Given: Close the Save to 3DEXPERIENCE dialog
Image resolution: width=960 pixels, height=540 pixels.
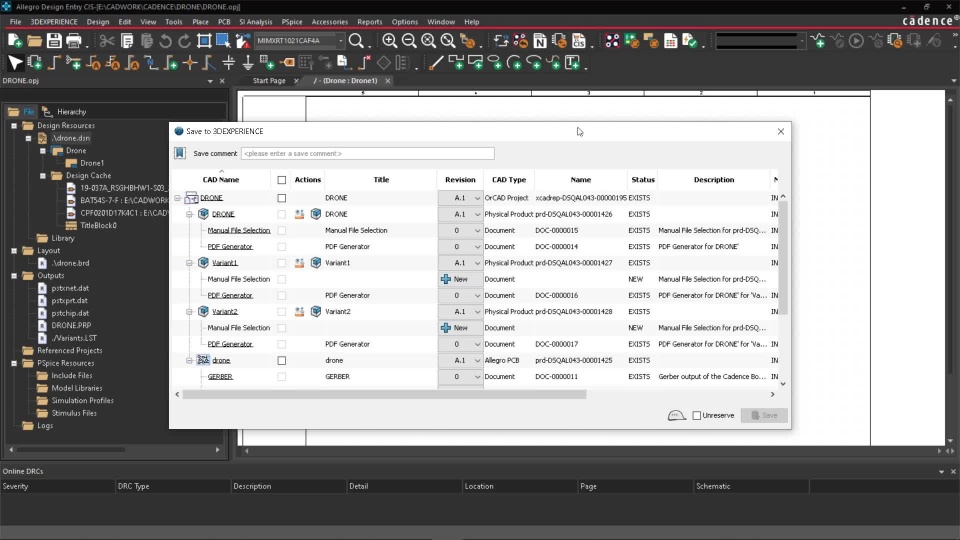Looking at the screenshot, I should [x=781, y=132].
